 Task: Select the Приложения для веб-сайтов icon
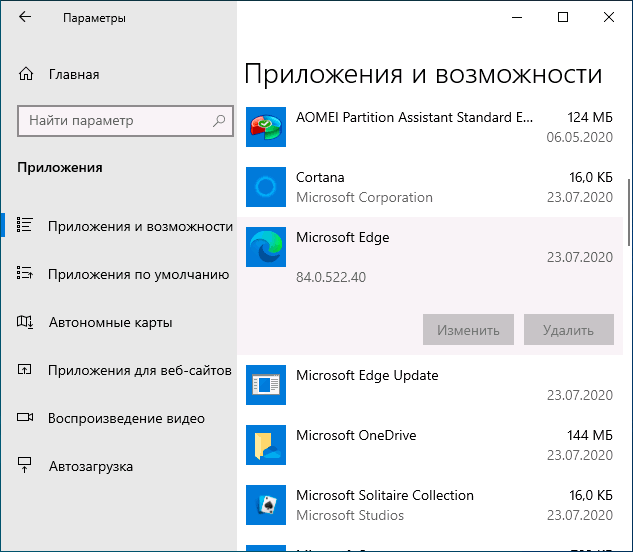[25, 369]
